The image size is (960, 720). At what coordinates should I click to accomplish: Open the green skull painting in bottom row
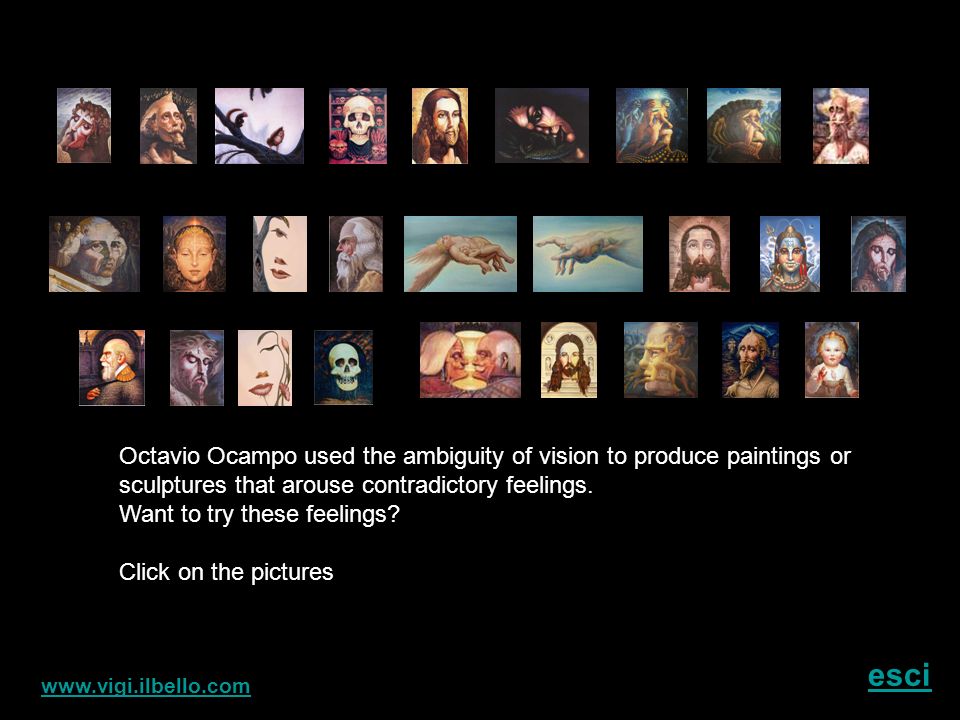343,367
